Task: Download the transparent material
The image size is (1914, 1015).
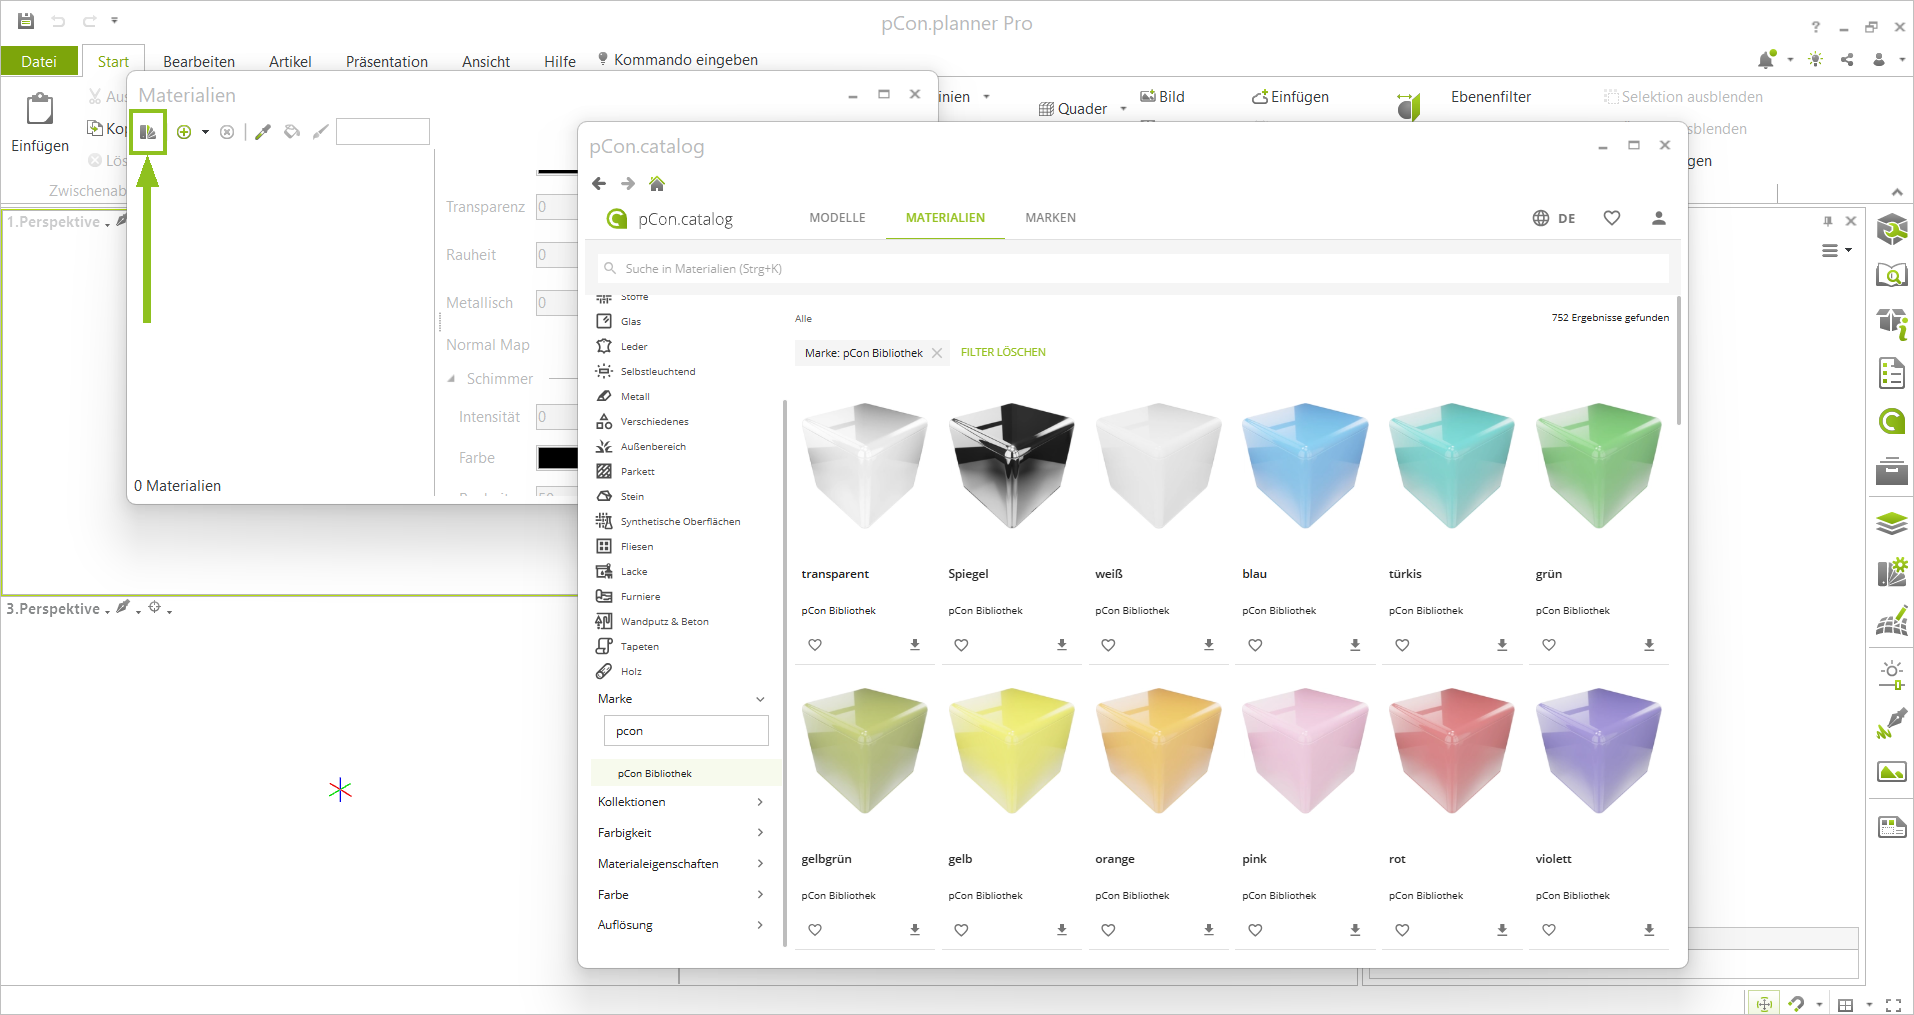Action: coord(915,645)
